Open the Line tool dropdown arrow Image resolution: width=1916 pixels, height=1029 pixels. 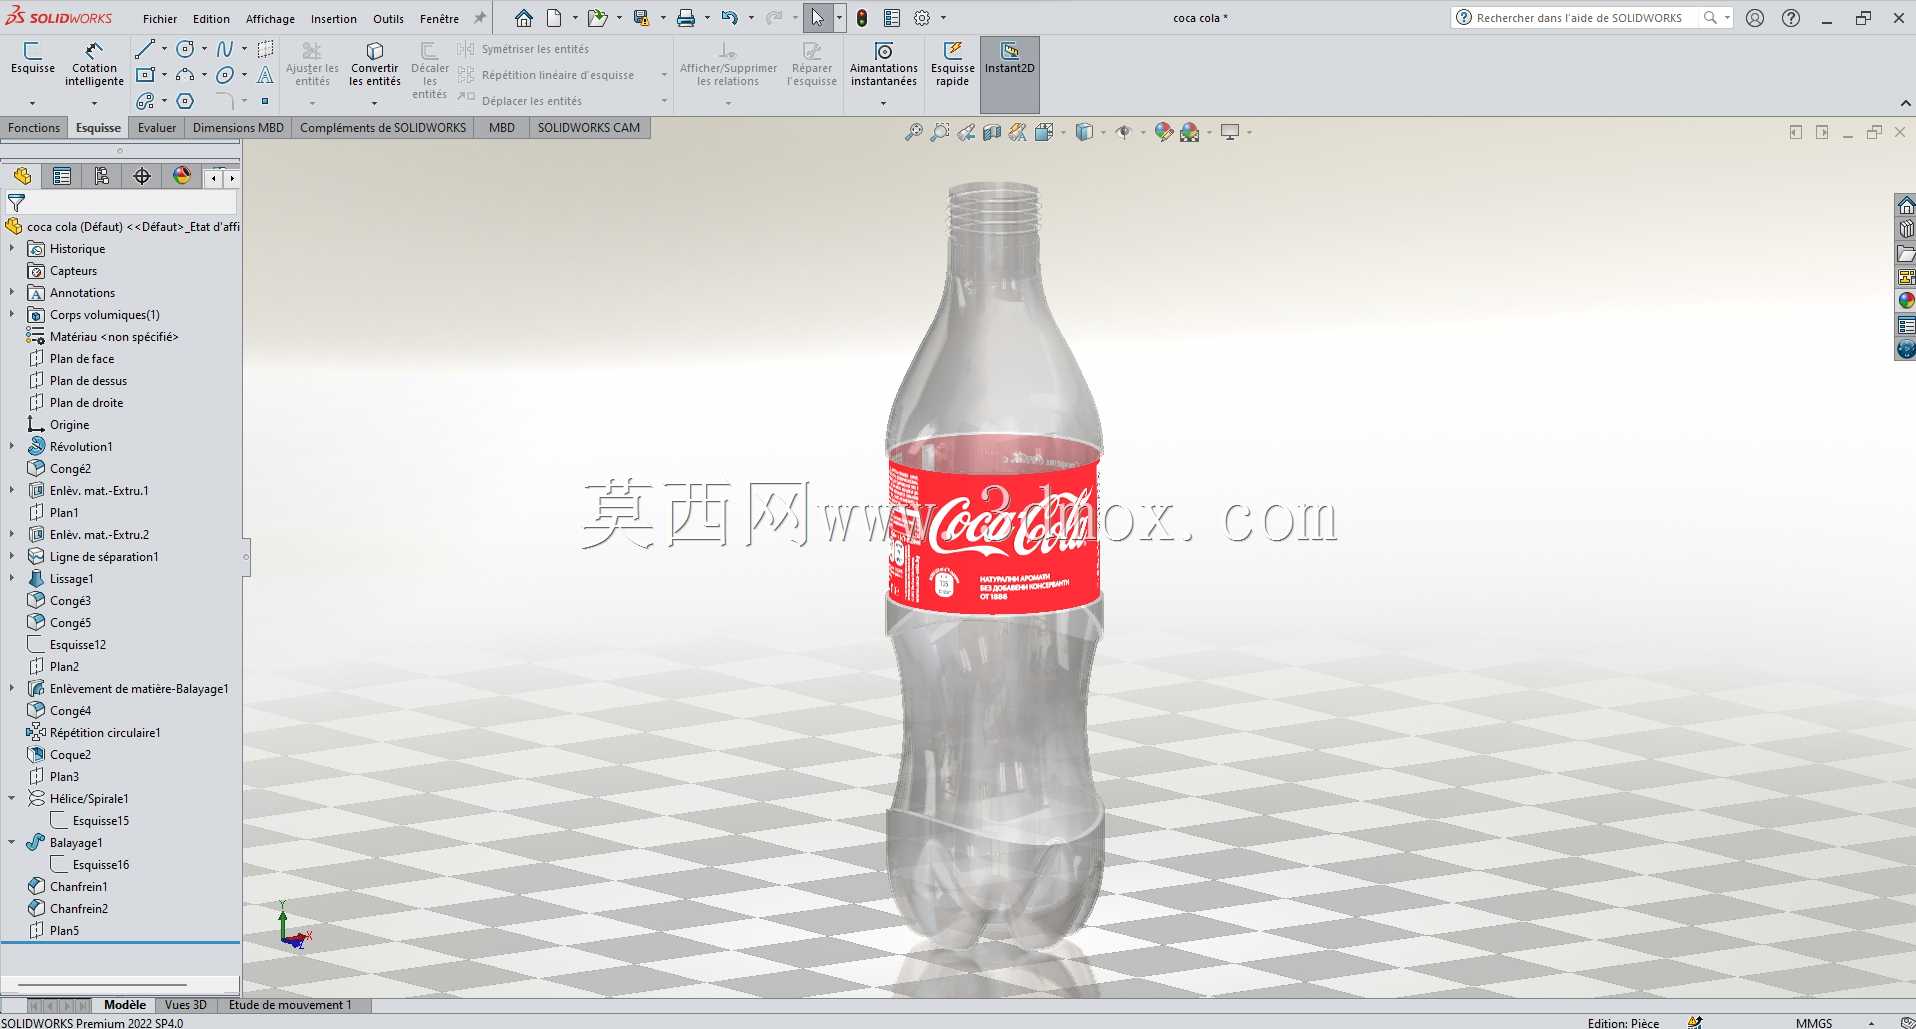pyautogui.click(x=164, y=49)
